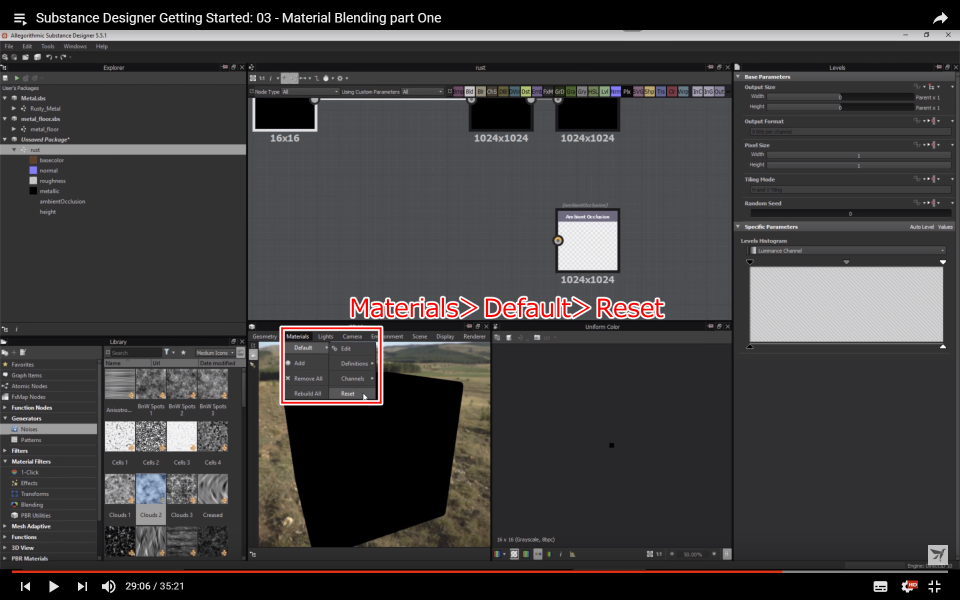The width and height of the screenshot is (960, 600).
Task: Toggle histogram display in 2D view
Action: click(x=572, y=554)
